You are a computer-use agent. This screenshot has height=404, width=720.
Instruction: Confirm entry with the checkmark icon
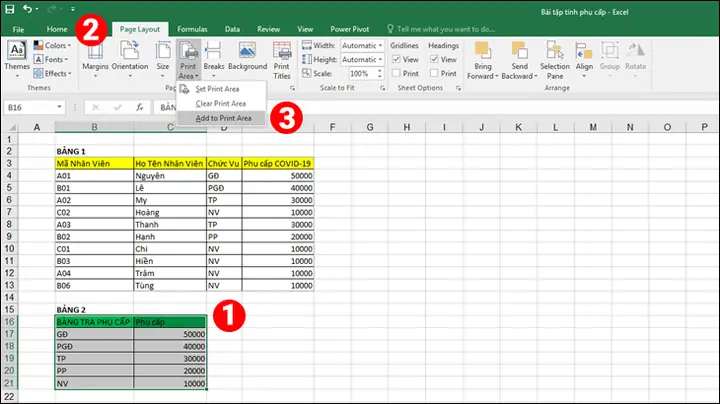pyautogui.click(x=118, y=107)
